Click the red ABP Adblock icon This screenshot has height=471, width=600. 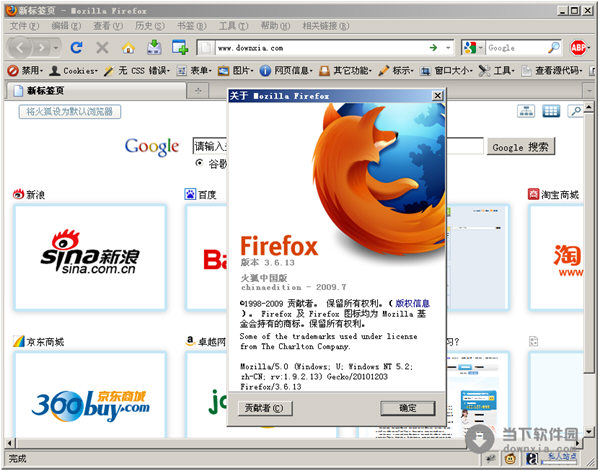pos(578,47)
